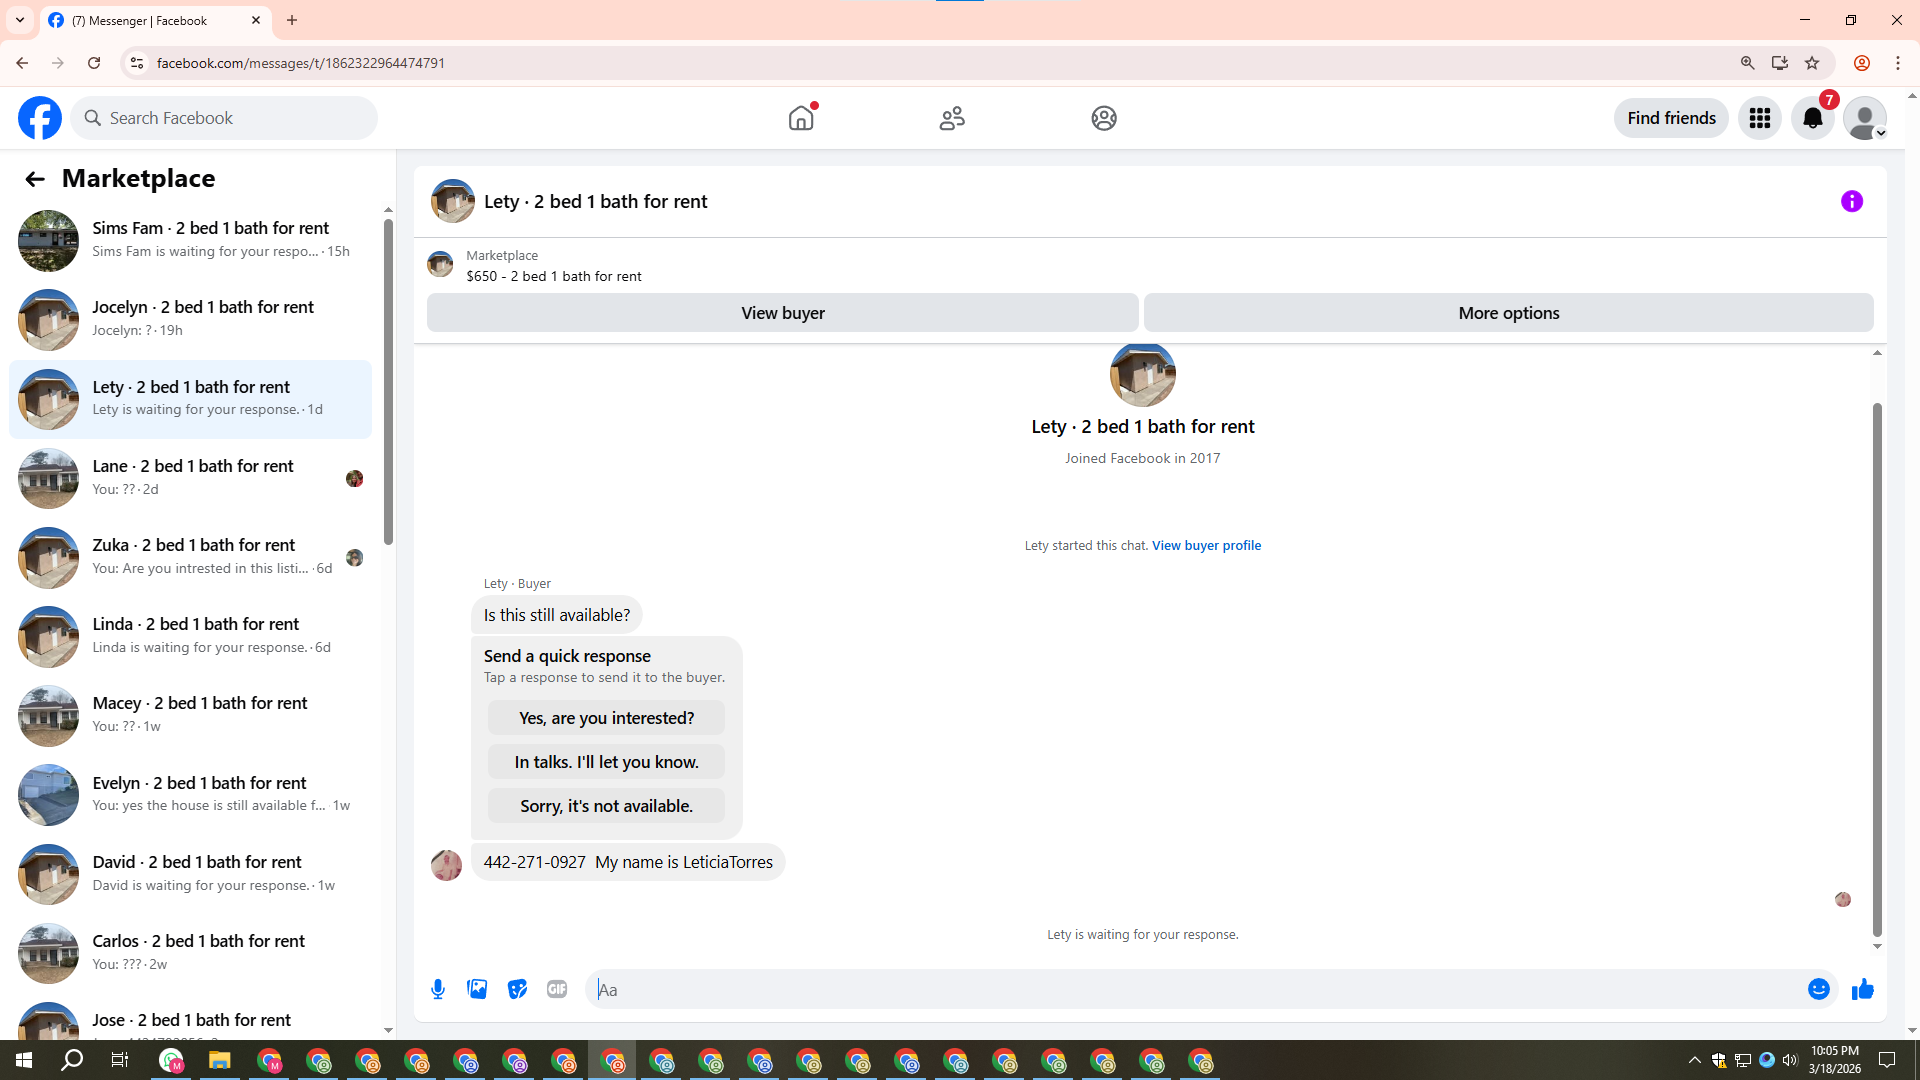Image resolution: width=1920 pixels, height=1080 pixels.
Task: Click the voice clip microphone icon
Action: point(438,989)
